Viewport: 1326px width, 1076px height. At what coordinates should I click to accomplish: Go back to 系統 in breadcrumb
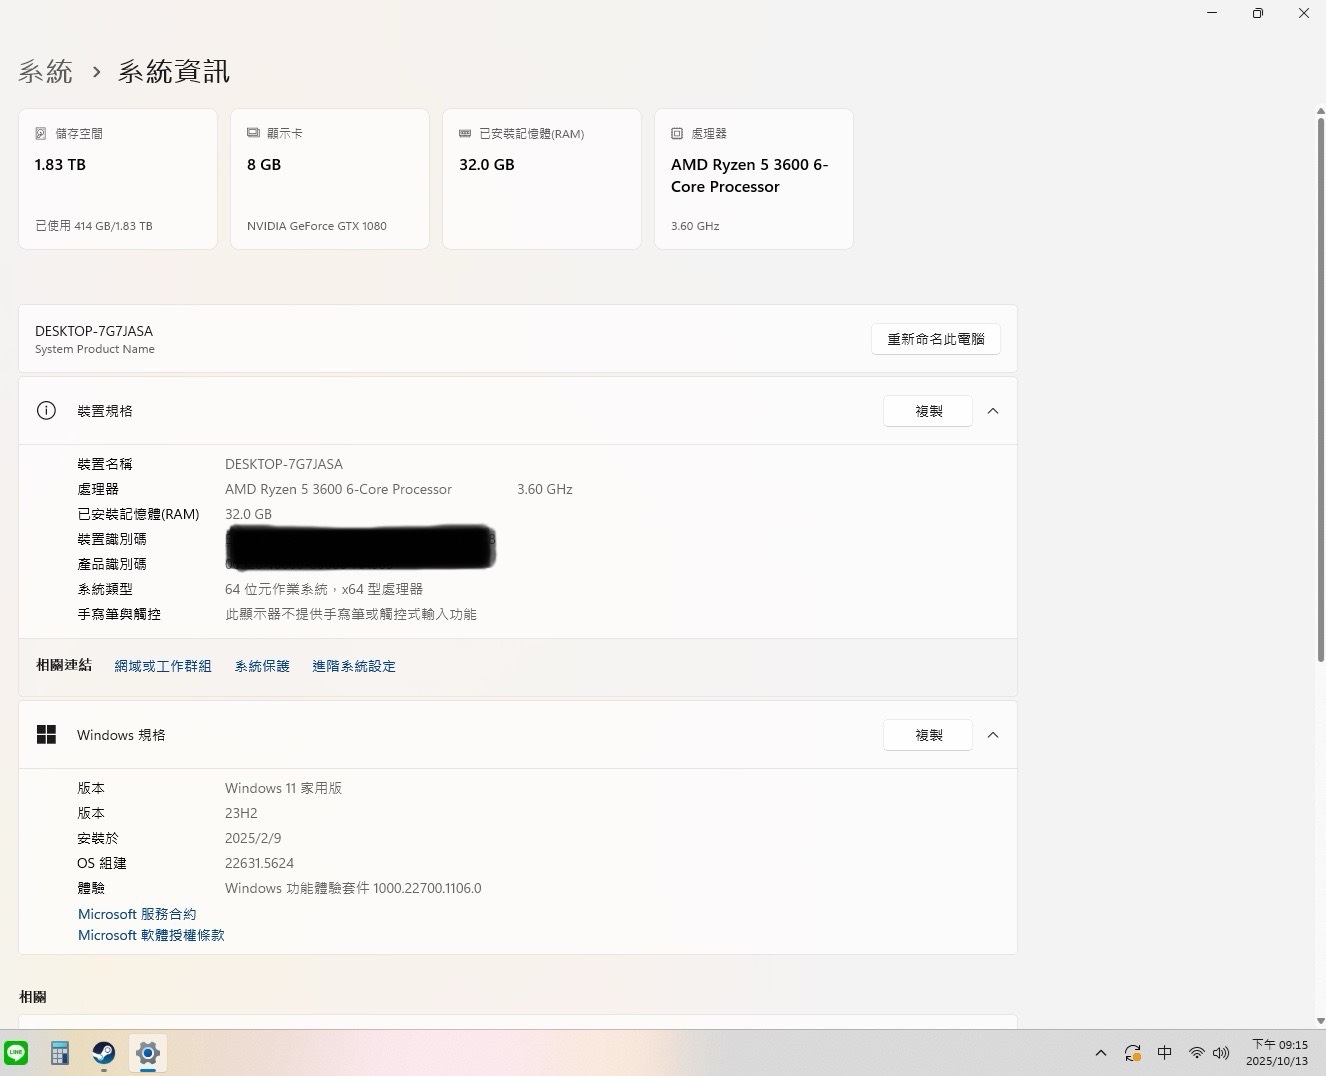pos(46,72)
